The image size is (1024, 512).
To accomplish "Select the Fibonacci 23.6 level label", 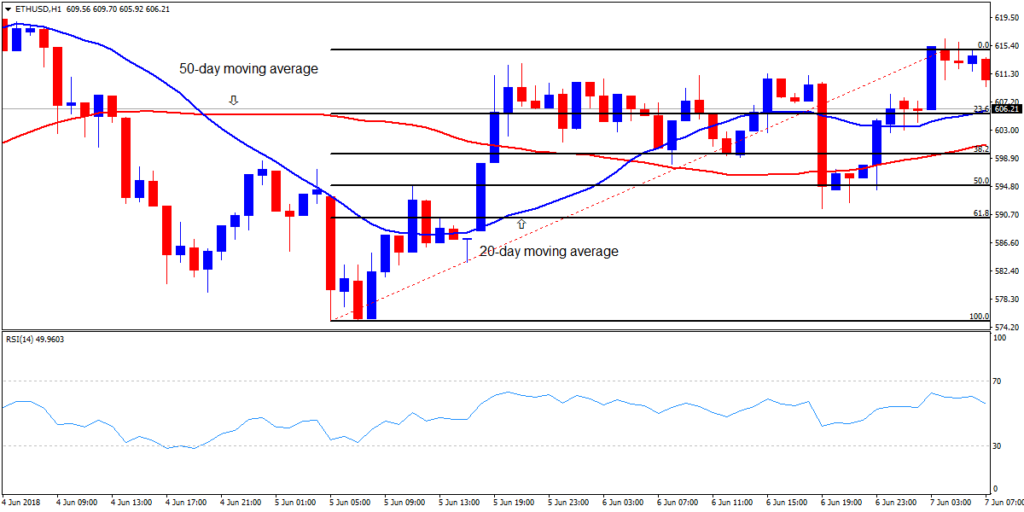I will pyautogui.click(x=980, y=109).
